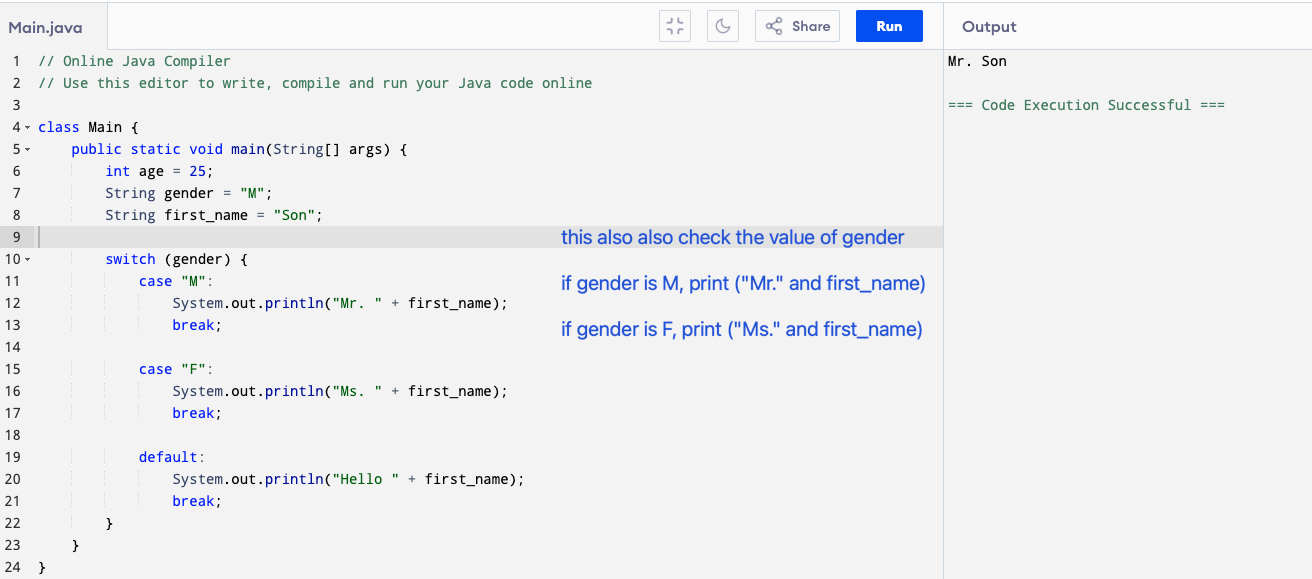Click the "Hello " println statement
Screen dimensions: 1312x579
click(x=347, y=479)
